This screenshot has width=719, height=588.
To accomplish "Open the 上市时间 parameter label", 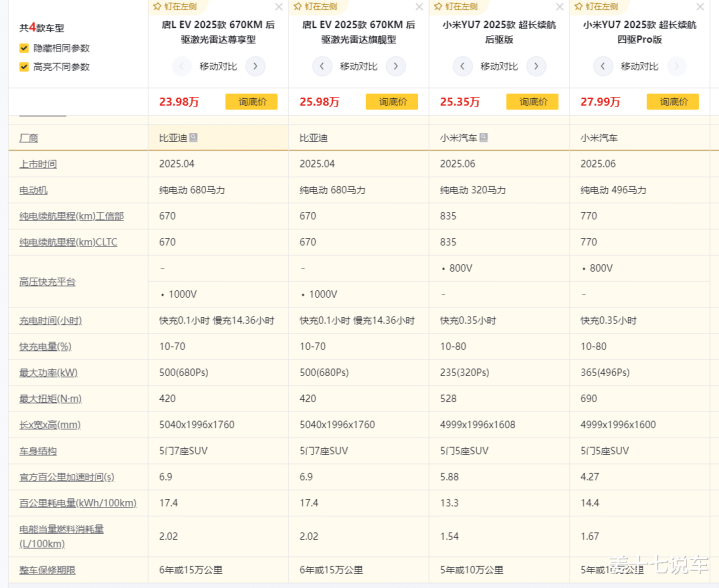I will click(38, 164).
